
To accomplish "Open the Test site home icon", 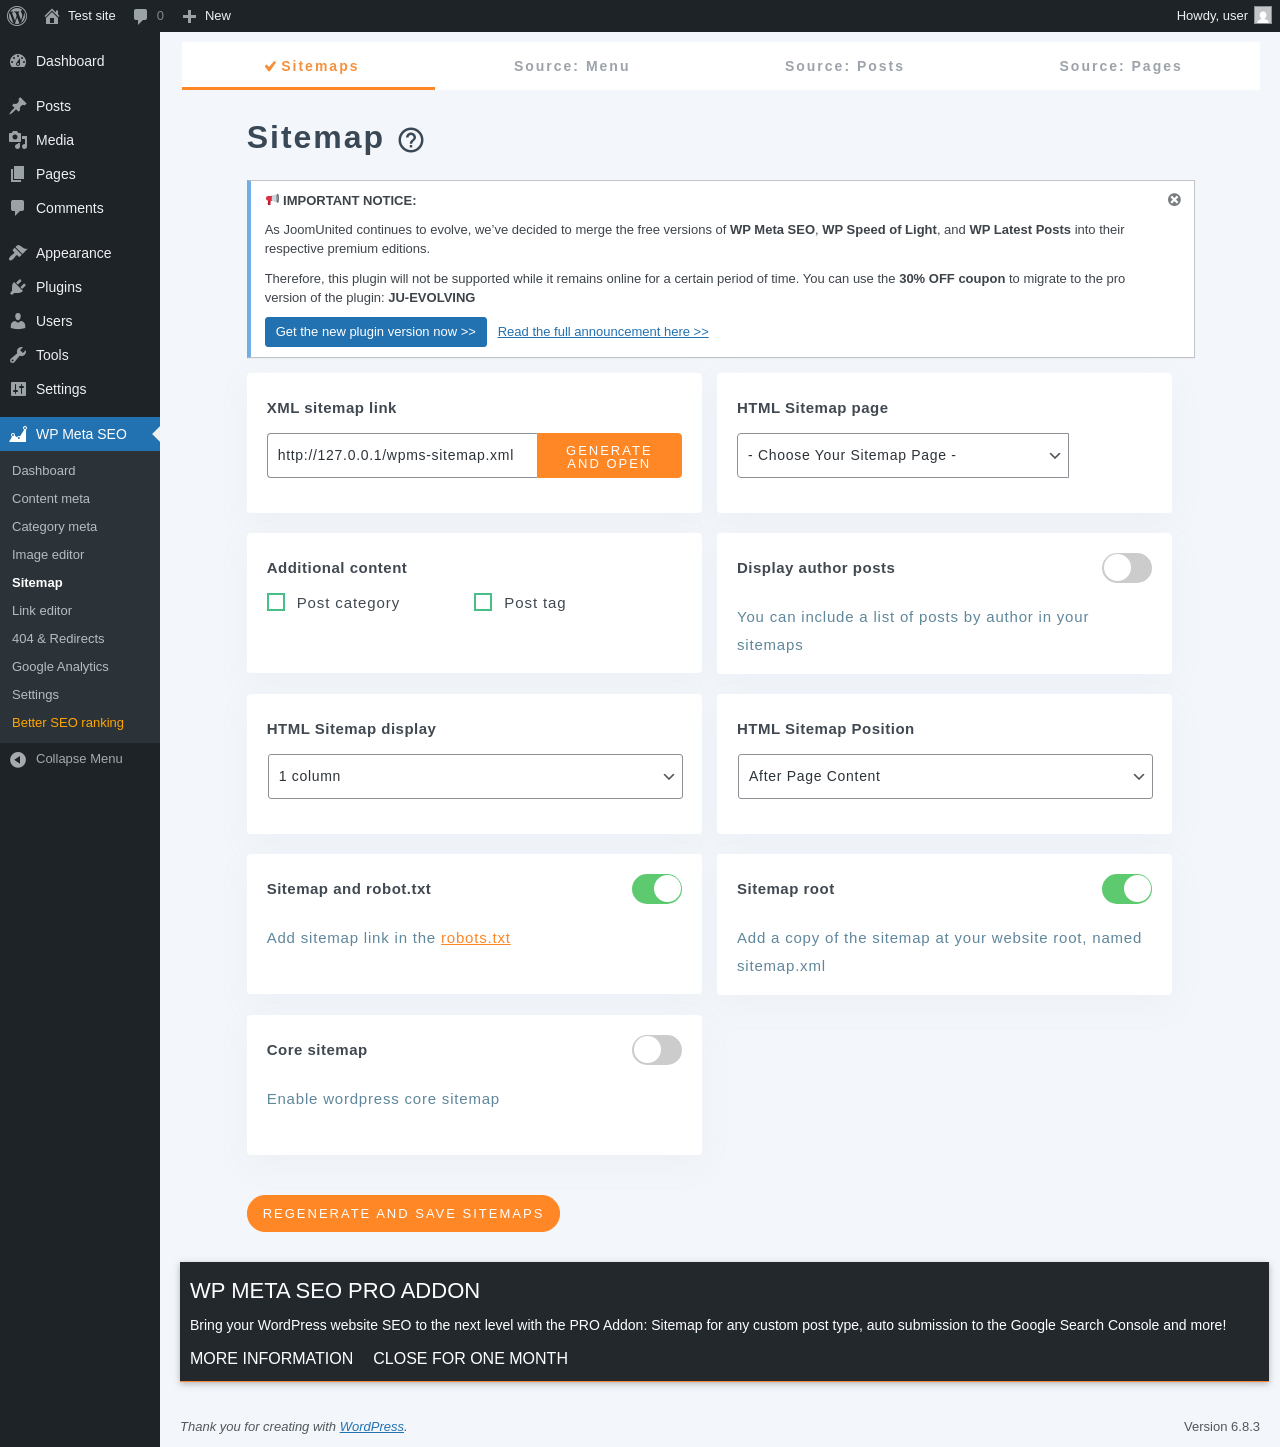I will pos(52,16).
